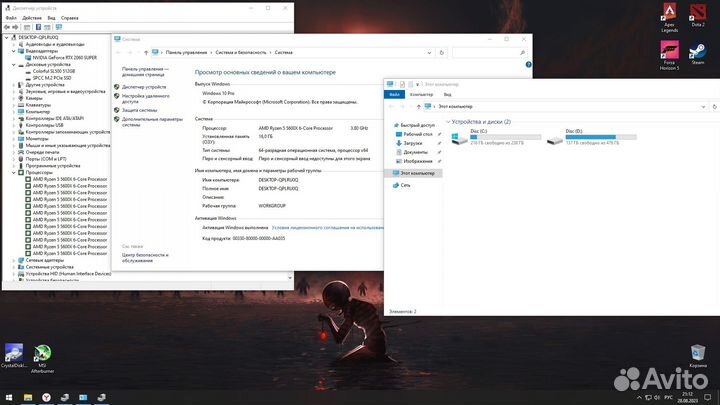Collapse the Устройства и диски group
Viewport: 720px width, 405px height.
pos(448,122)
